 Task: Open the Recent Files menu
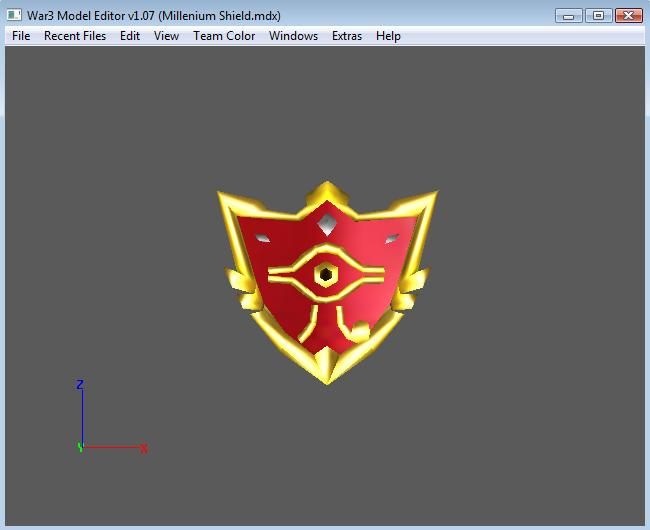click(x=75, y=36)
